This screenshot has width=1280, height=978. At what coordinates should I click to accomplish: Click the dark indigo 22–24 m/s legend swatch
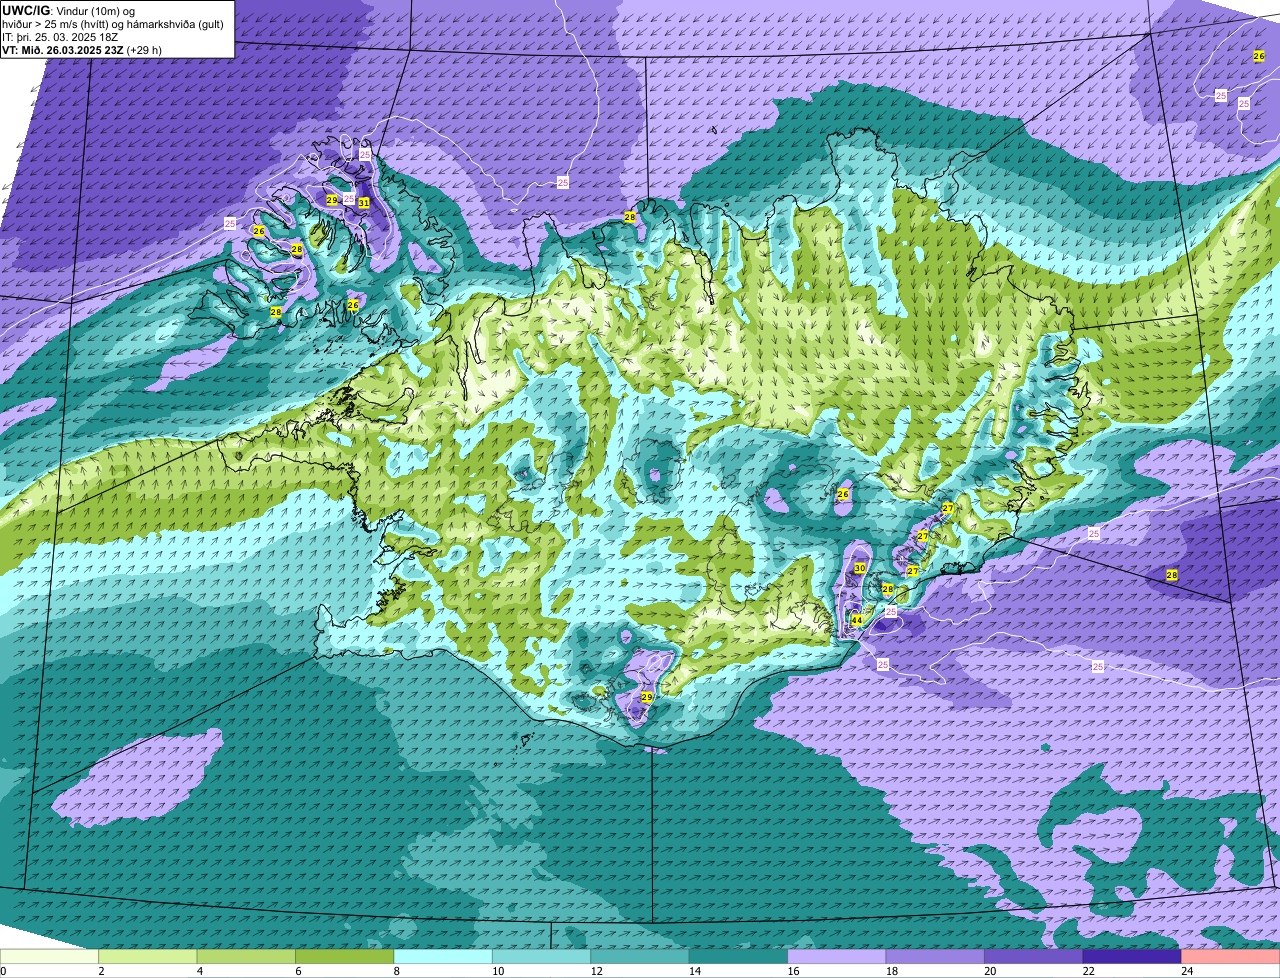(1133, 956)
